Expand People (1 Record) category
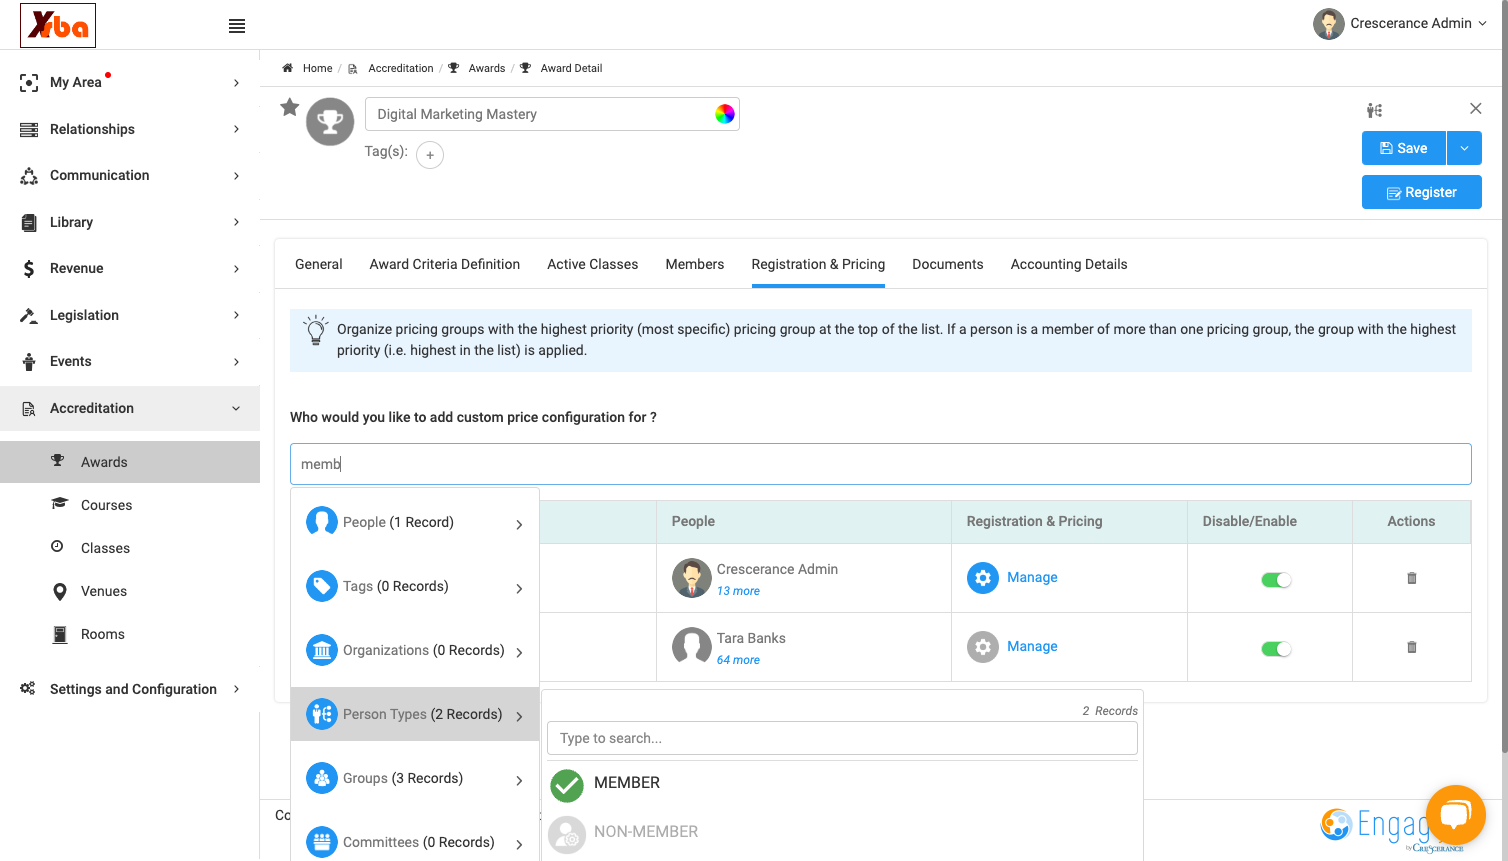Viewport: 1508px width, 861px height. pos(415,523)
